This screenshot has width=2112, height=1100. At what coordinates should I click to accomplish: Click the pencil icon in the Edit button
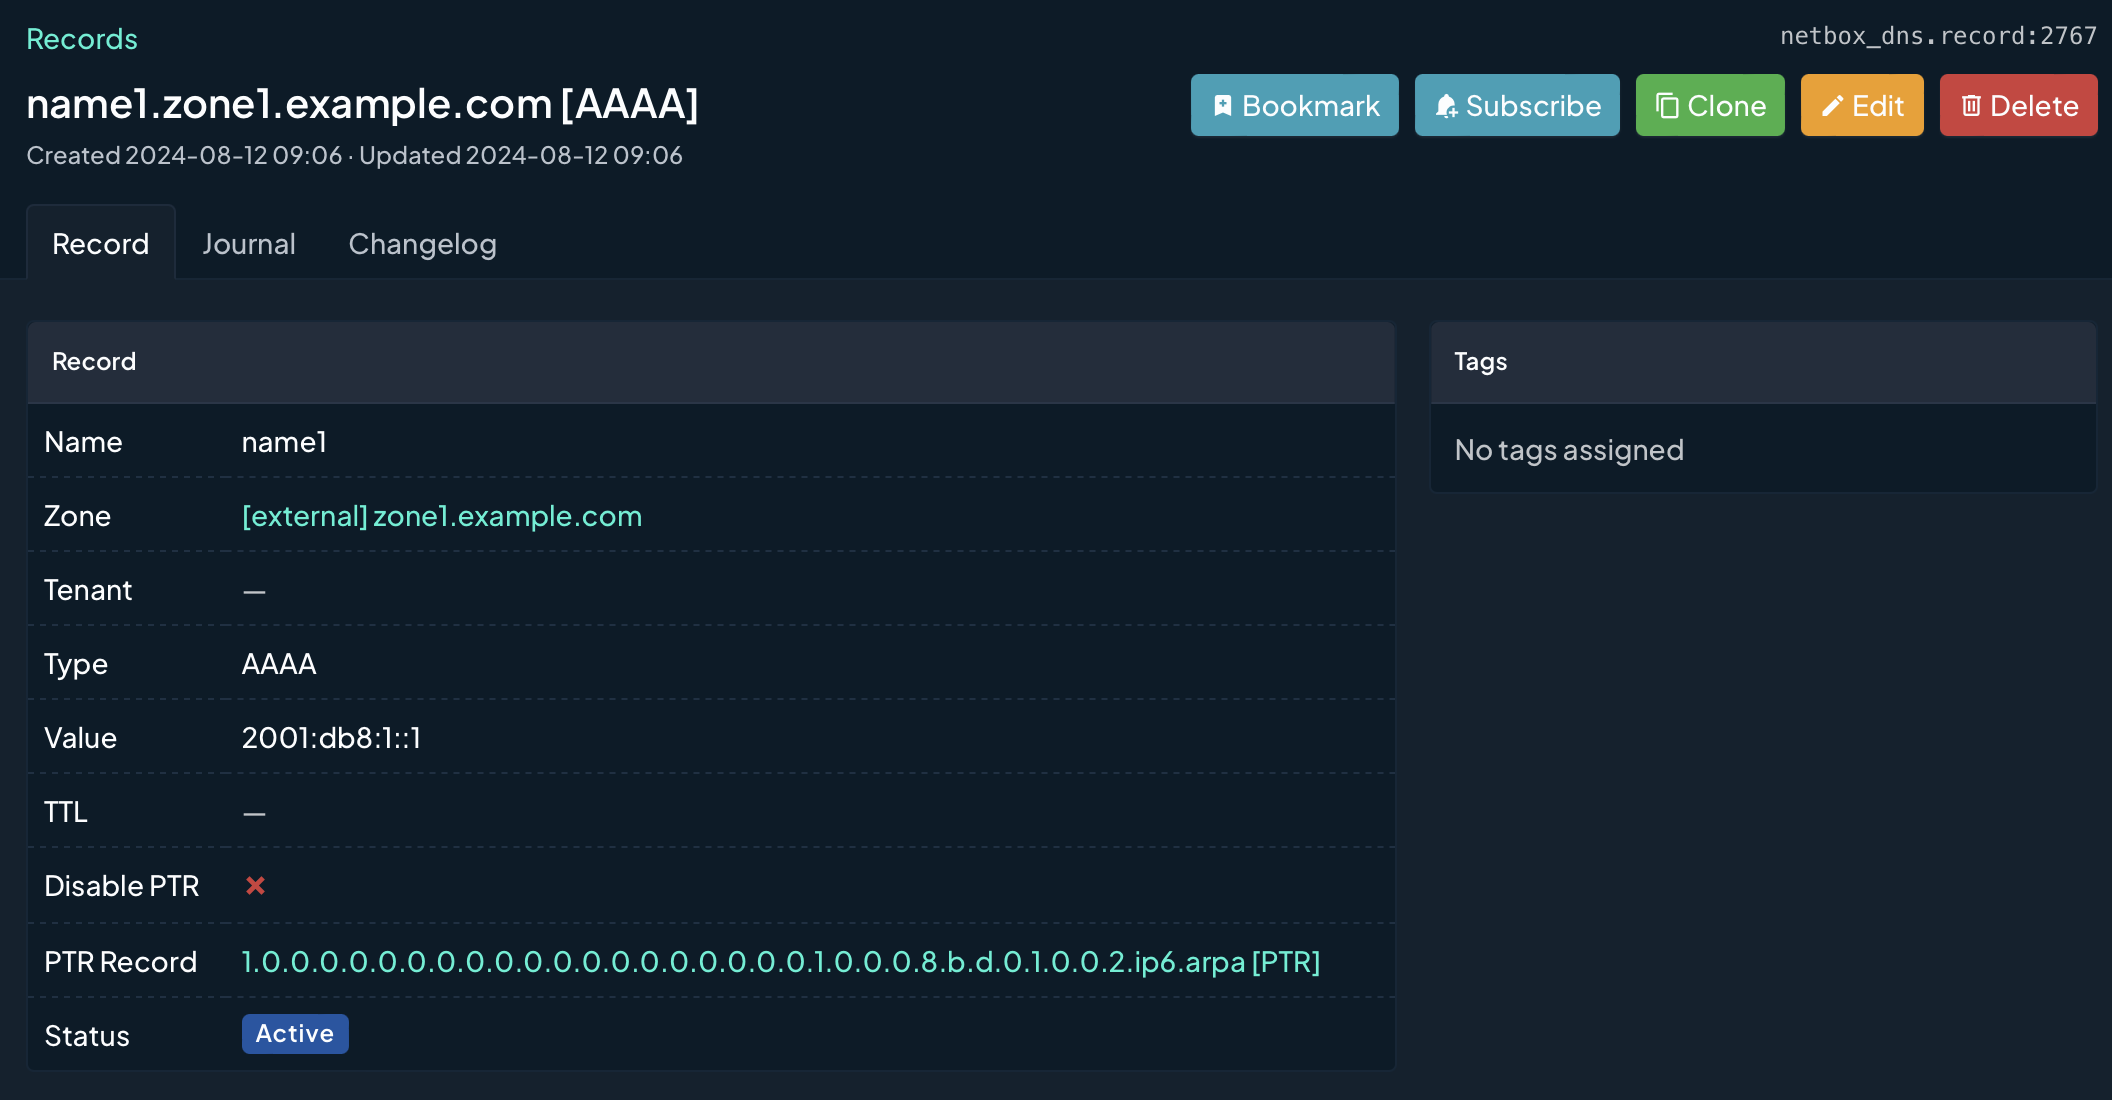(x=1832, y=106)
